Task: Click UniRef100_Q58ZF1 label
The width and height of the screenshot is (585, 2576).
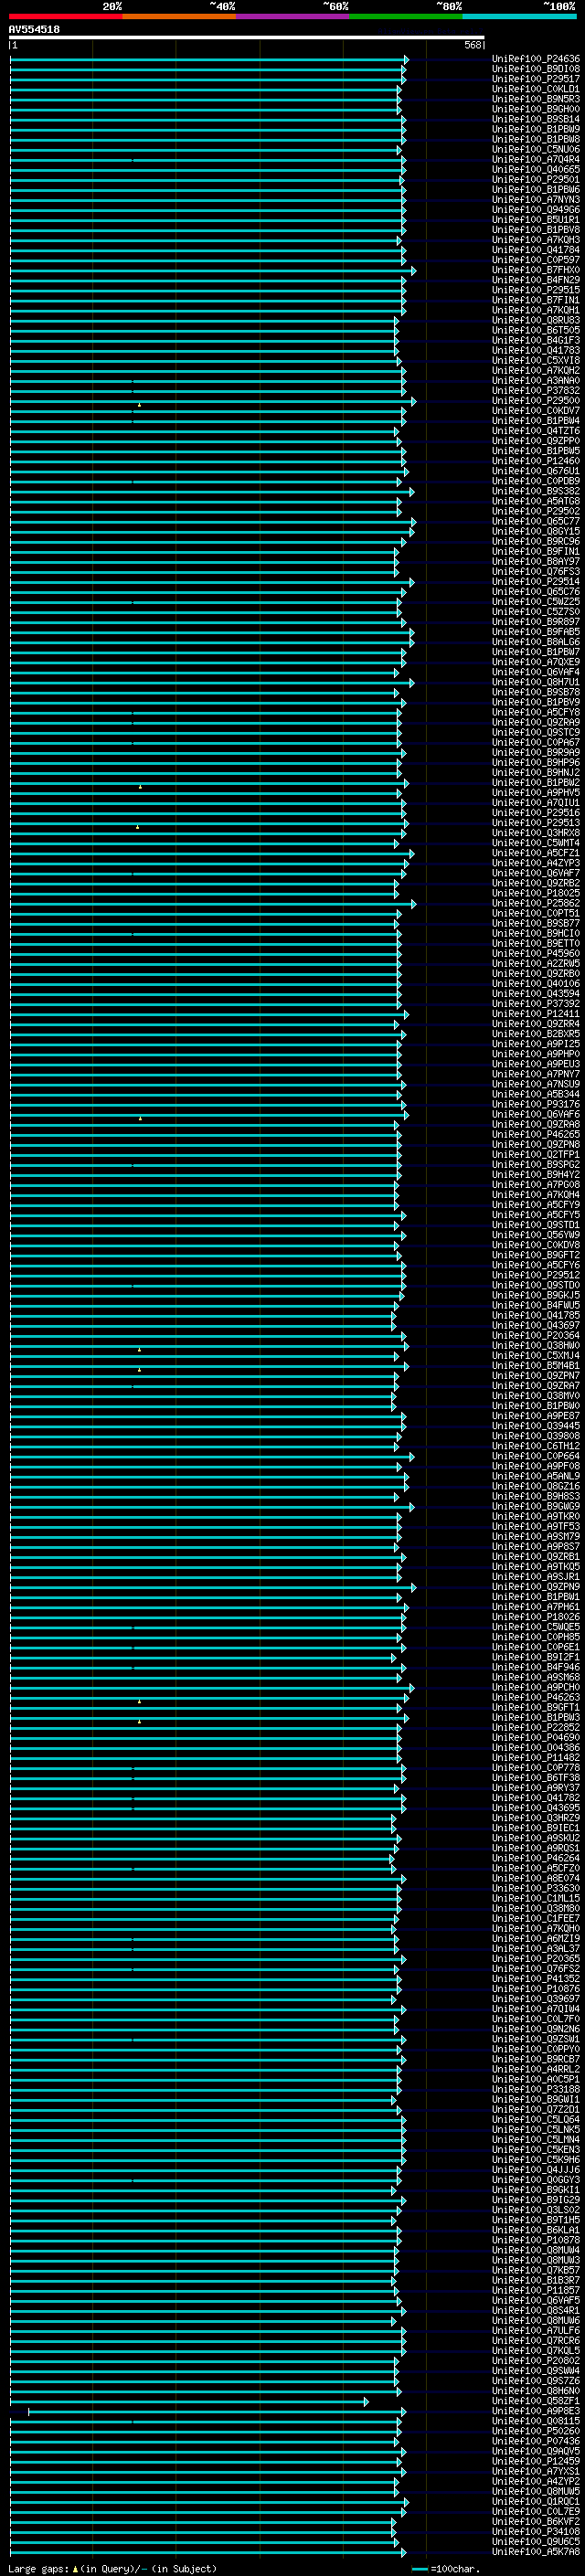Action: [536, 2400]
